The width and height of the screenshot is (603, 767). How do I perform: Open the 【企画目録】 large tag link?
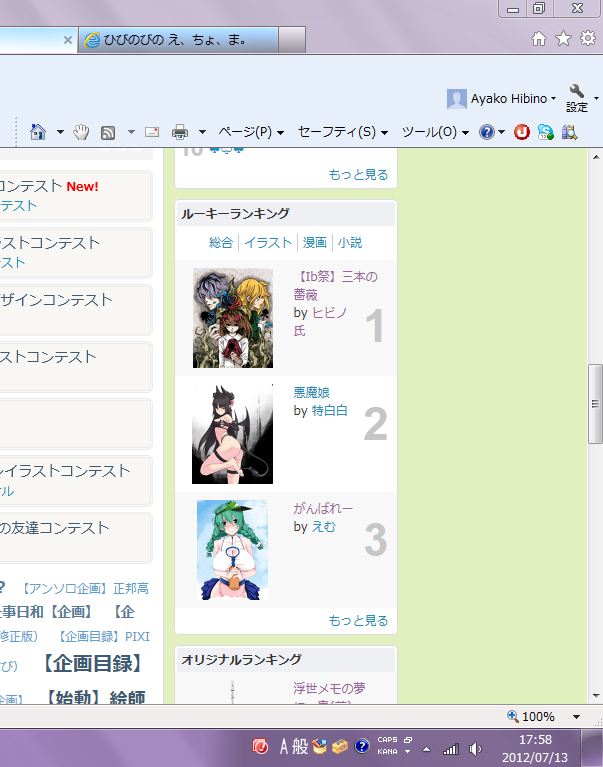pyautogui.click(x=93, y=663)
